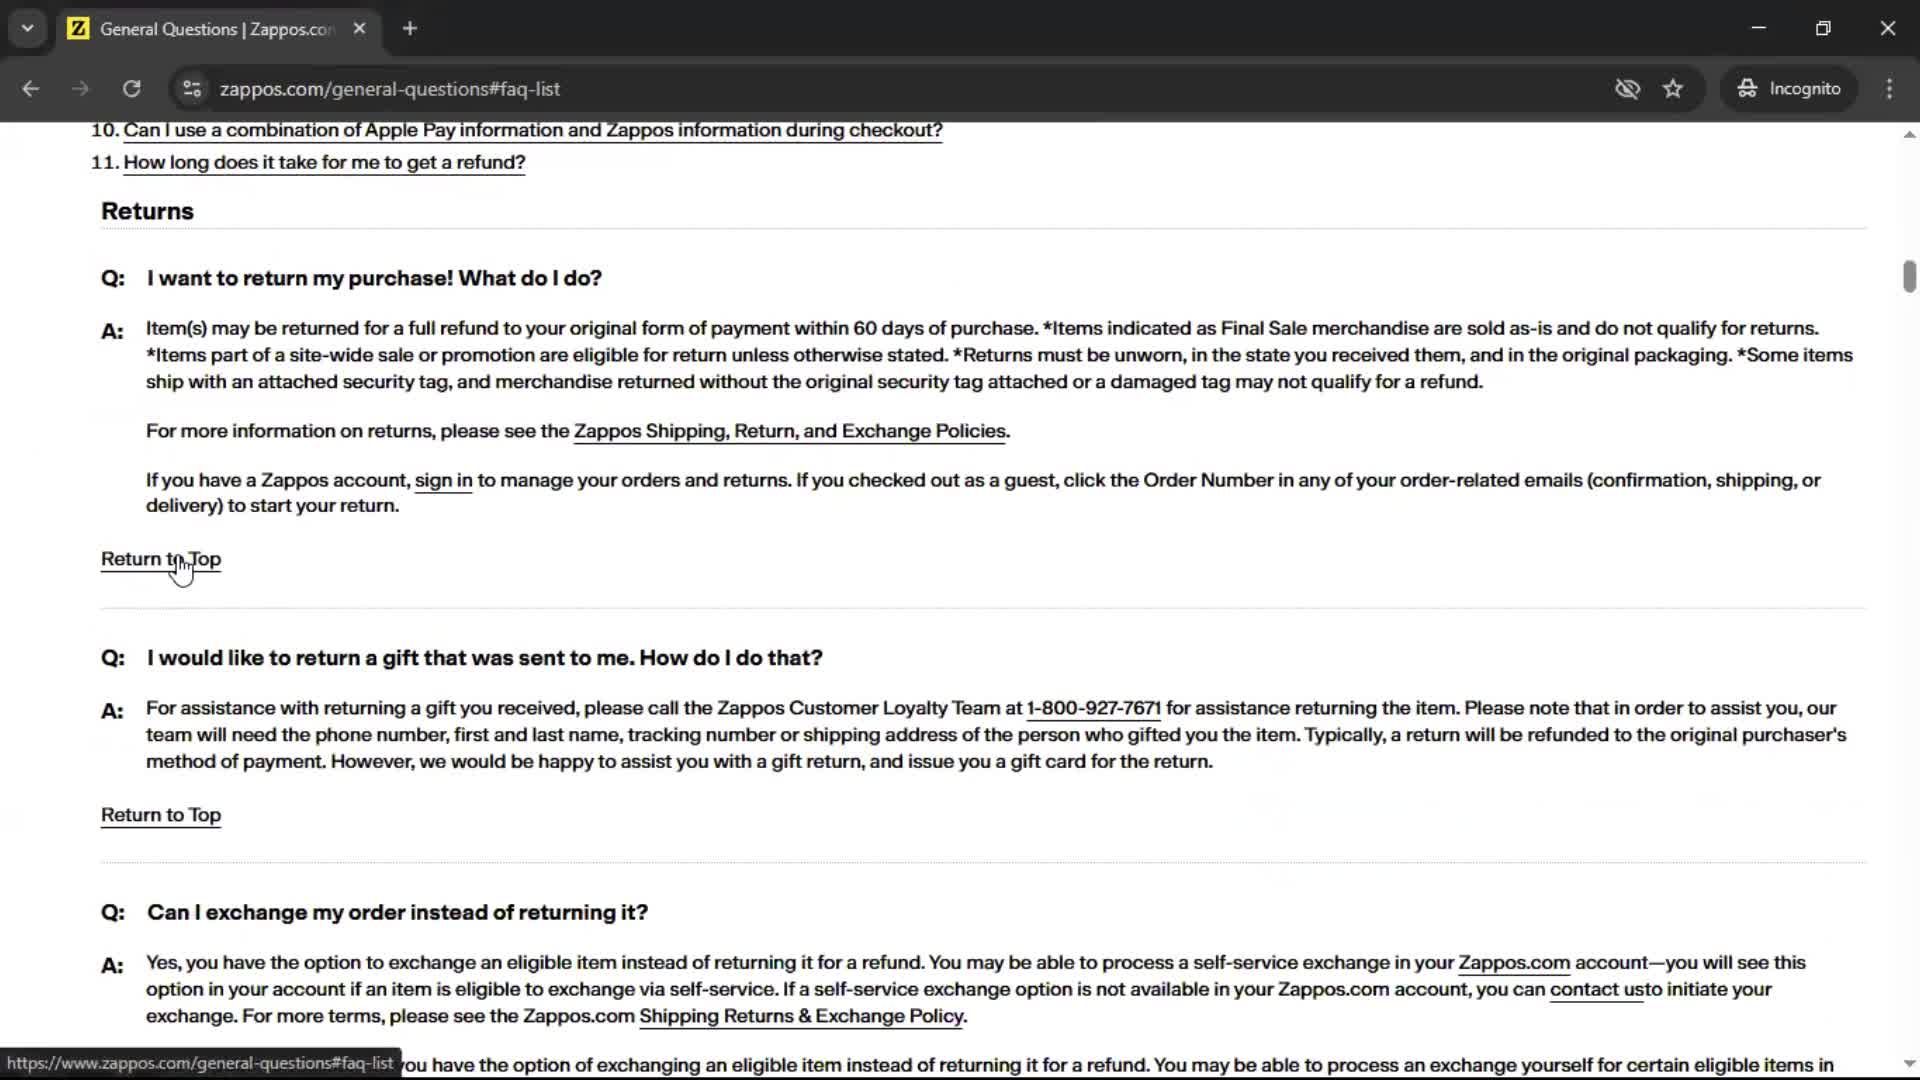
Task: Click the browser back arrow
Action: point(30,89)
